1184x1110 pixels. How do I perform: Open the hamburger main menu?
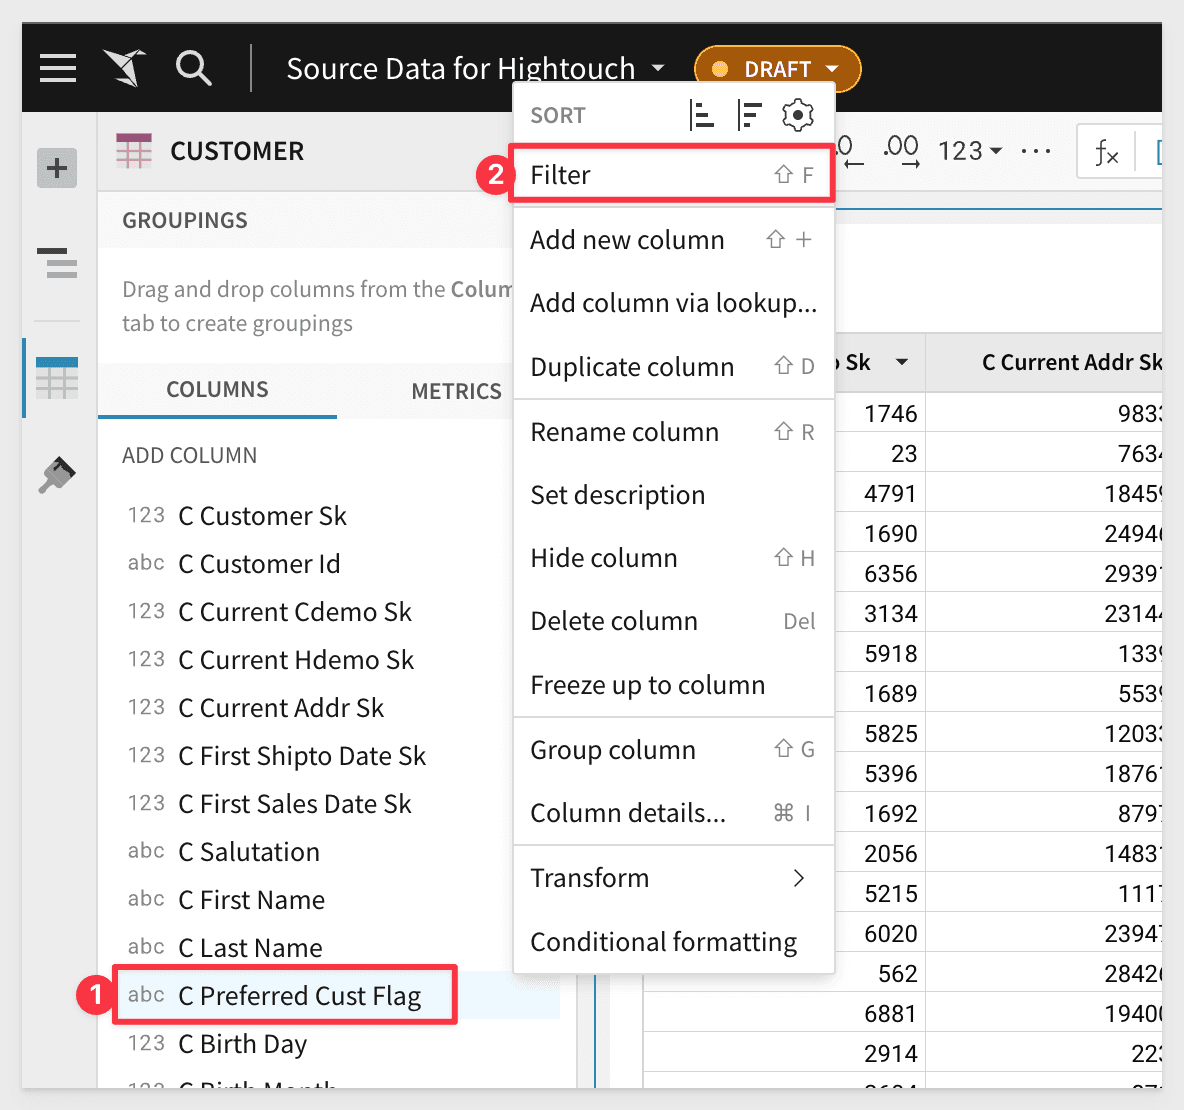pos(58,68)
